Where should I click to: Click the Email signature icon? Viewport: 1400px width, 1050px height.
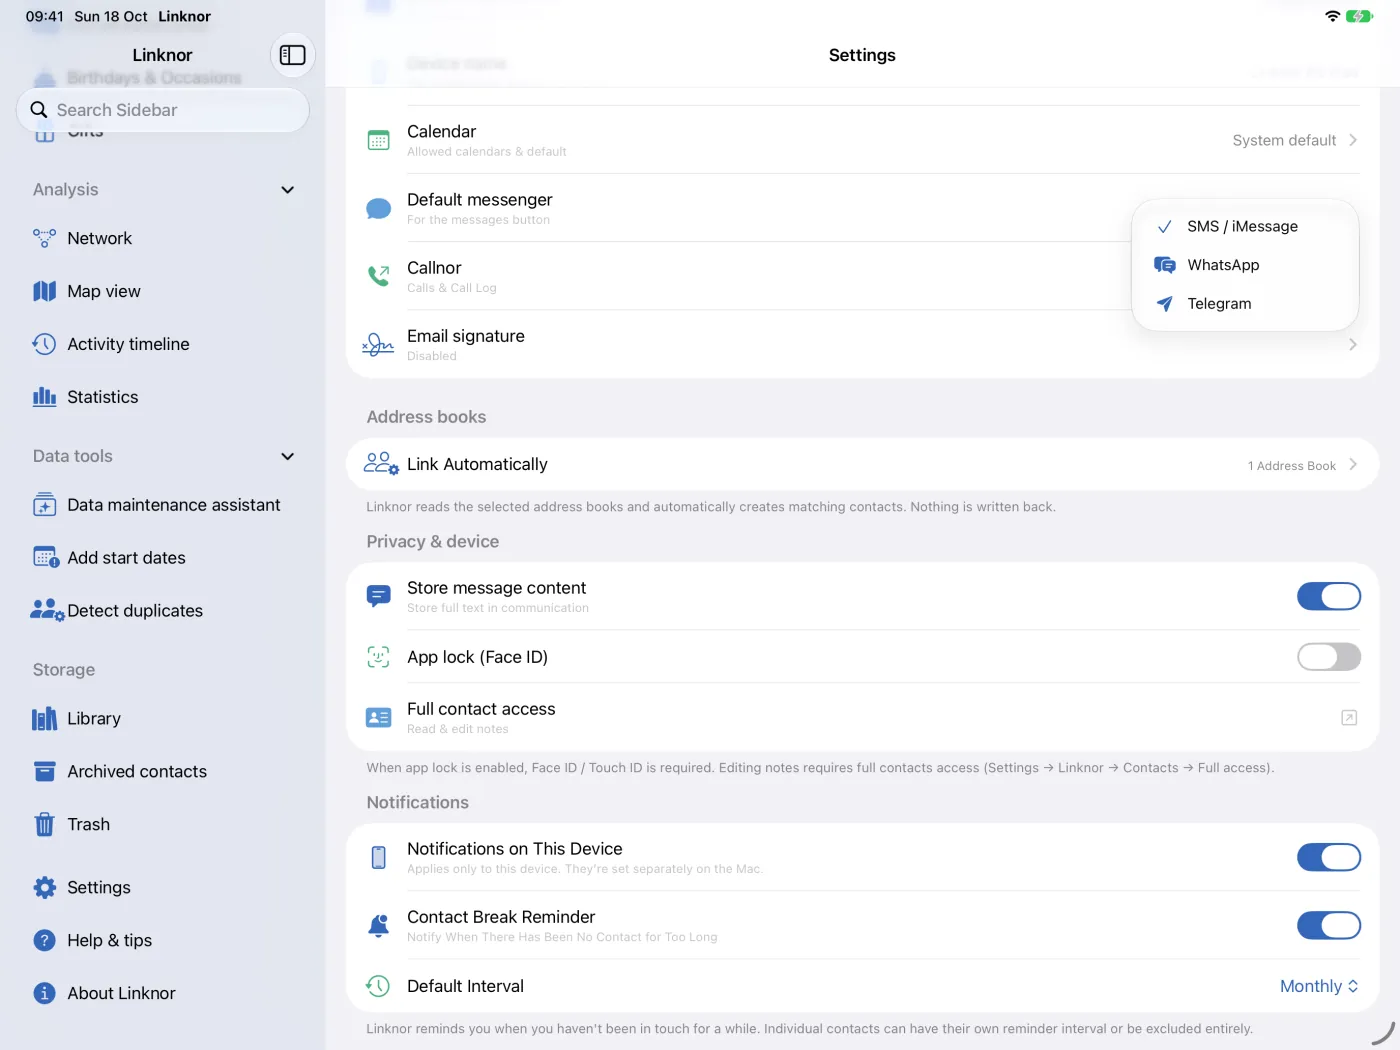[x=378, y=344]
